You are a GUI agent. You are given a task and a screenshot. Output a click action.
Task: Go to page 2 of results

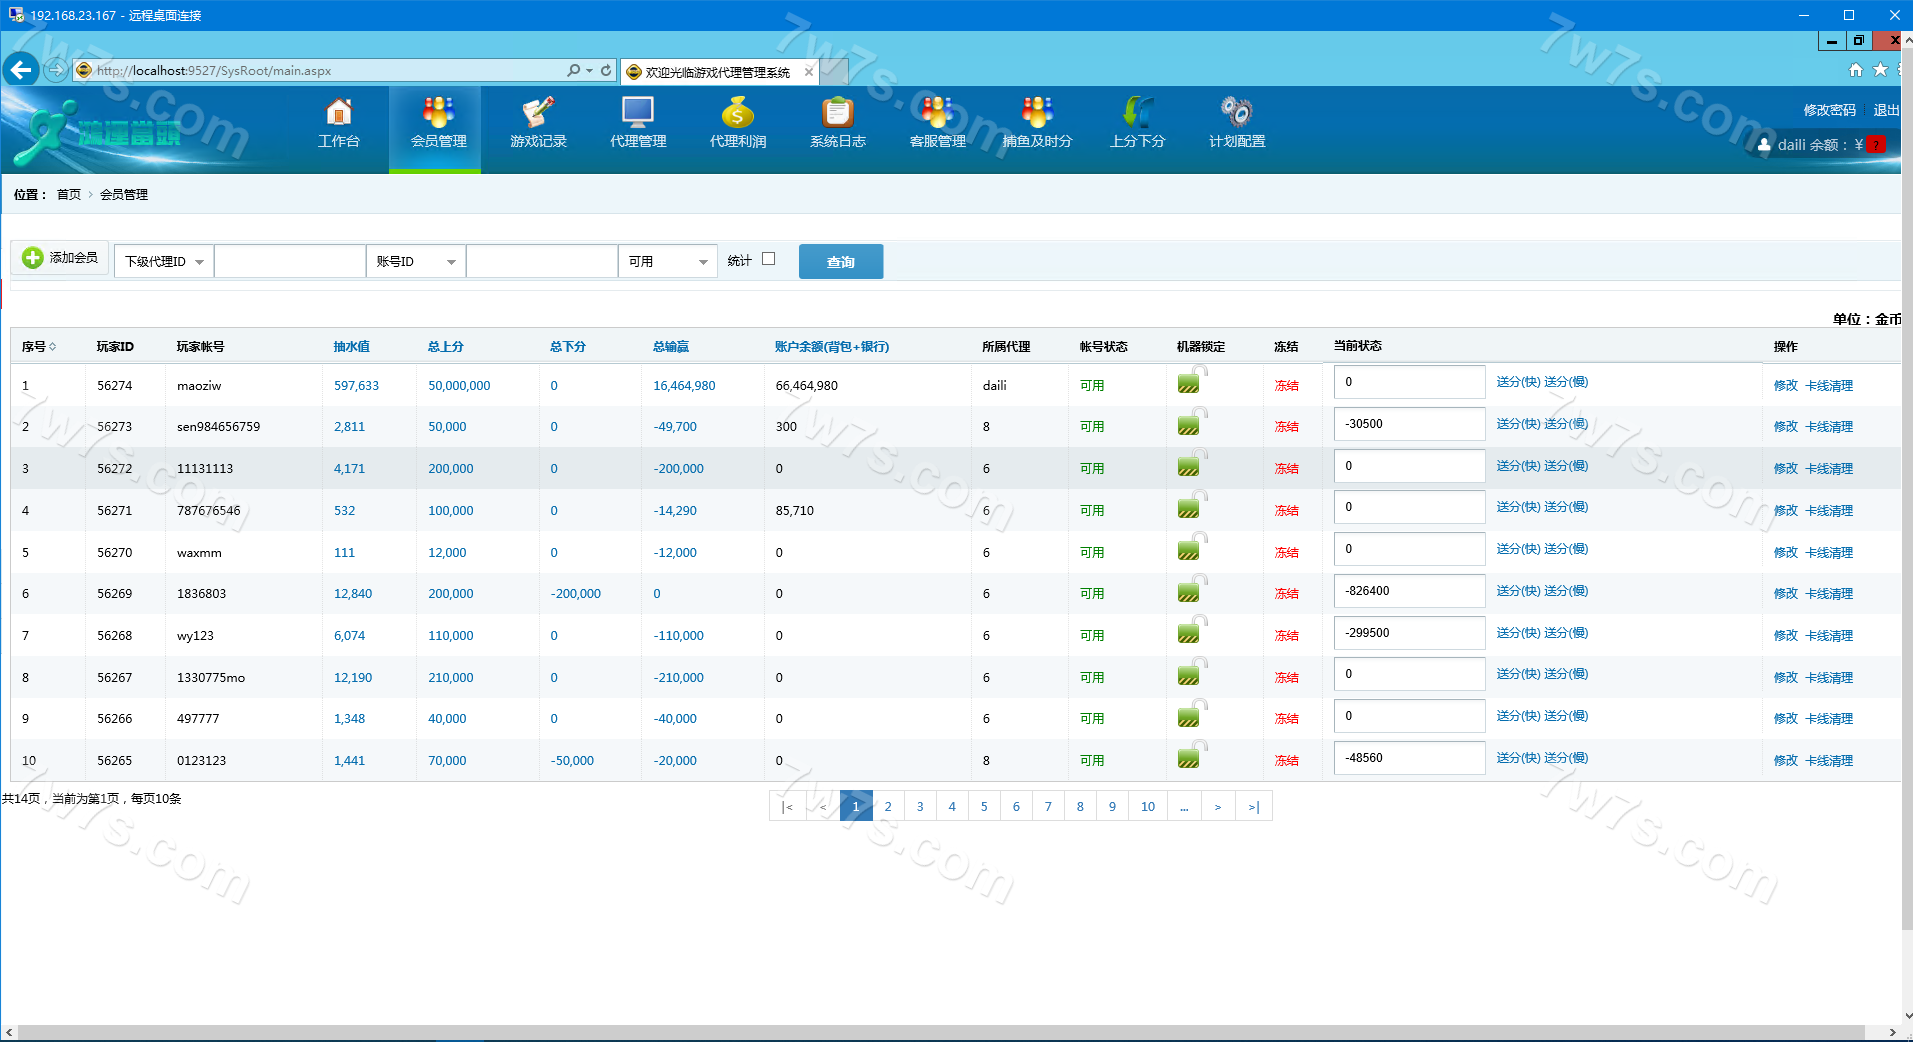[888, 807]
